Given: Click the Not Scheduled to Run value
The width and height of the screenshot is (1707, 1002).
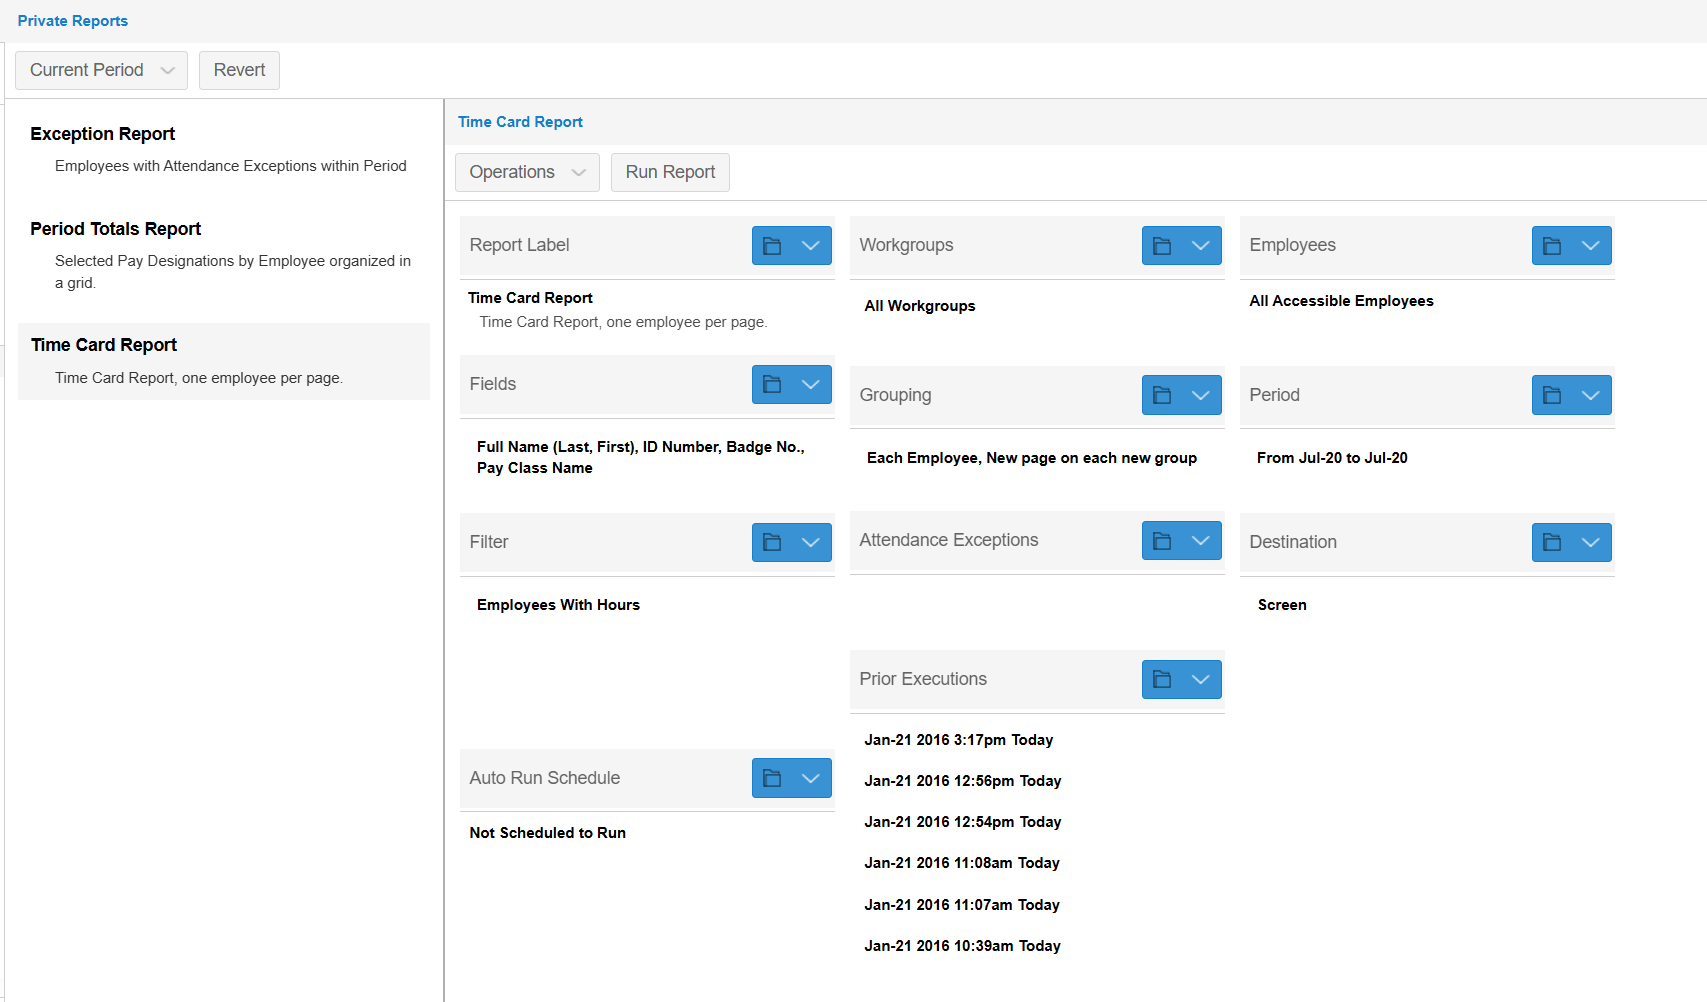Looking at the screenshot, I should (548, 834).
